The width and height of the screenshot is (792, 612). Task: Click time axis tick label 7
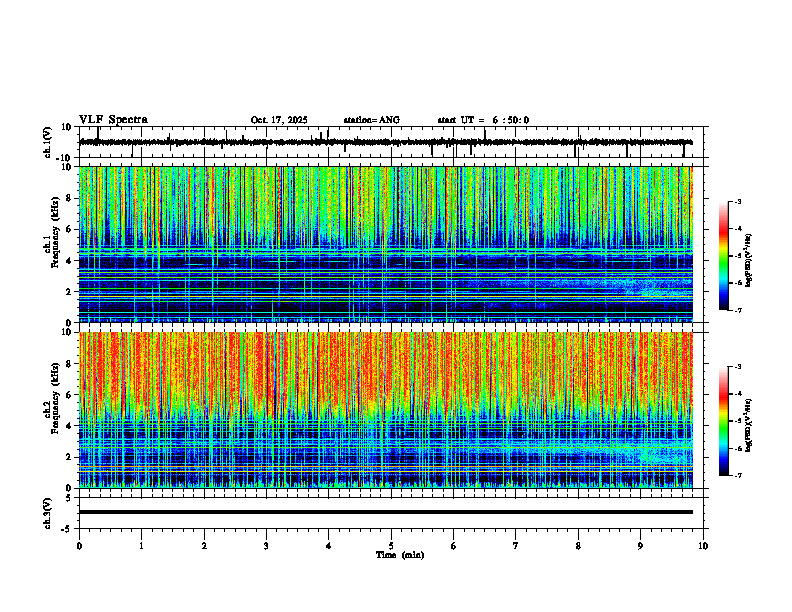click(516, 546)
